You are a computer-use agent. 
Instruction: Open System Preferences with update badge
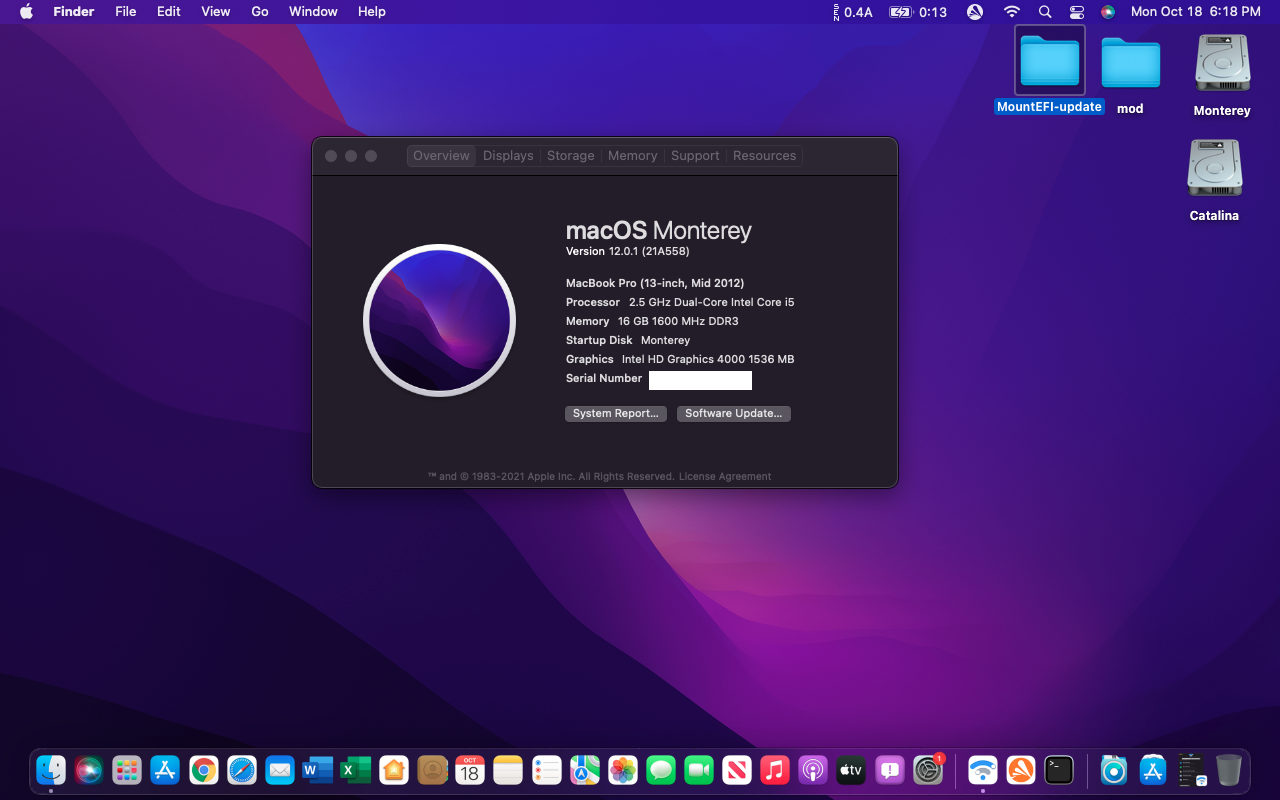pyautogui.click(x=928, y=770)
